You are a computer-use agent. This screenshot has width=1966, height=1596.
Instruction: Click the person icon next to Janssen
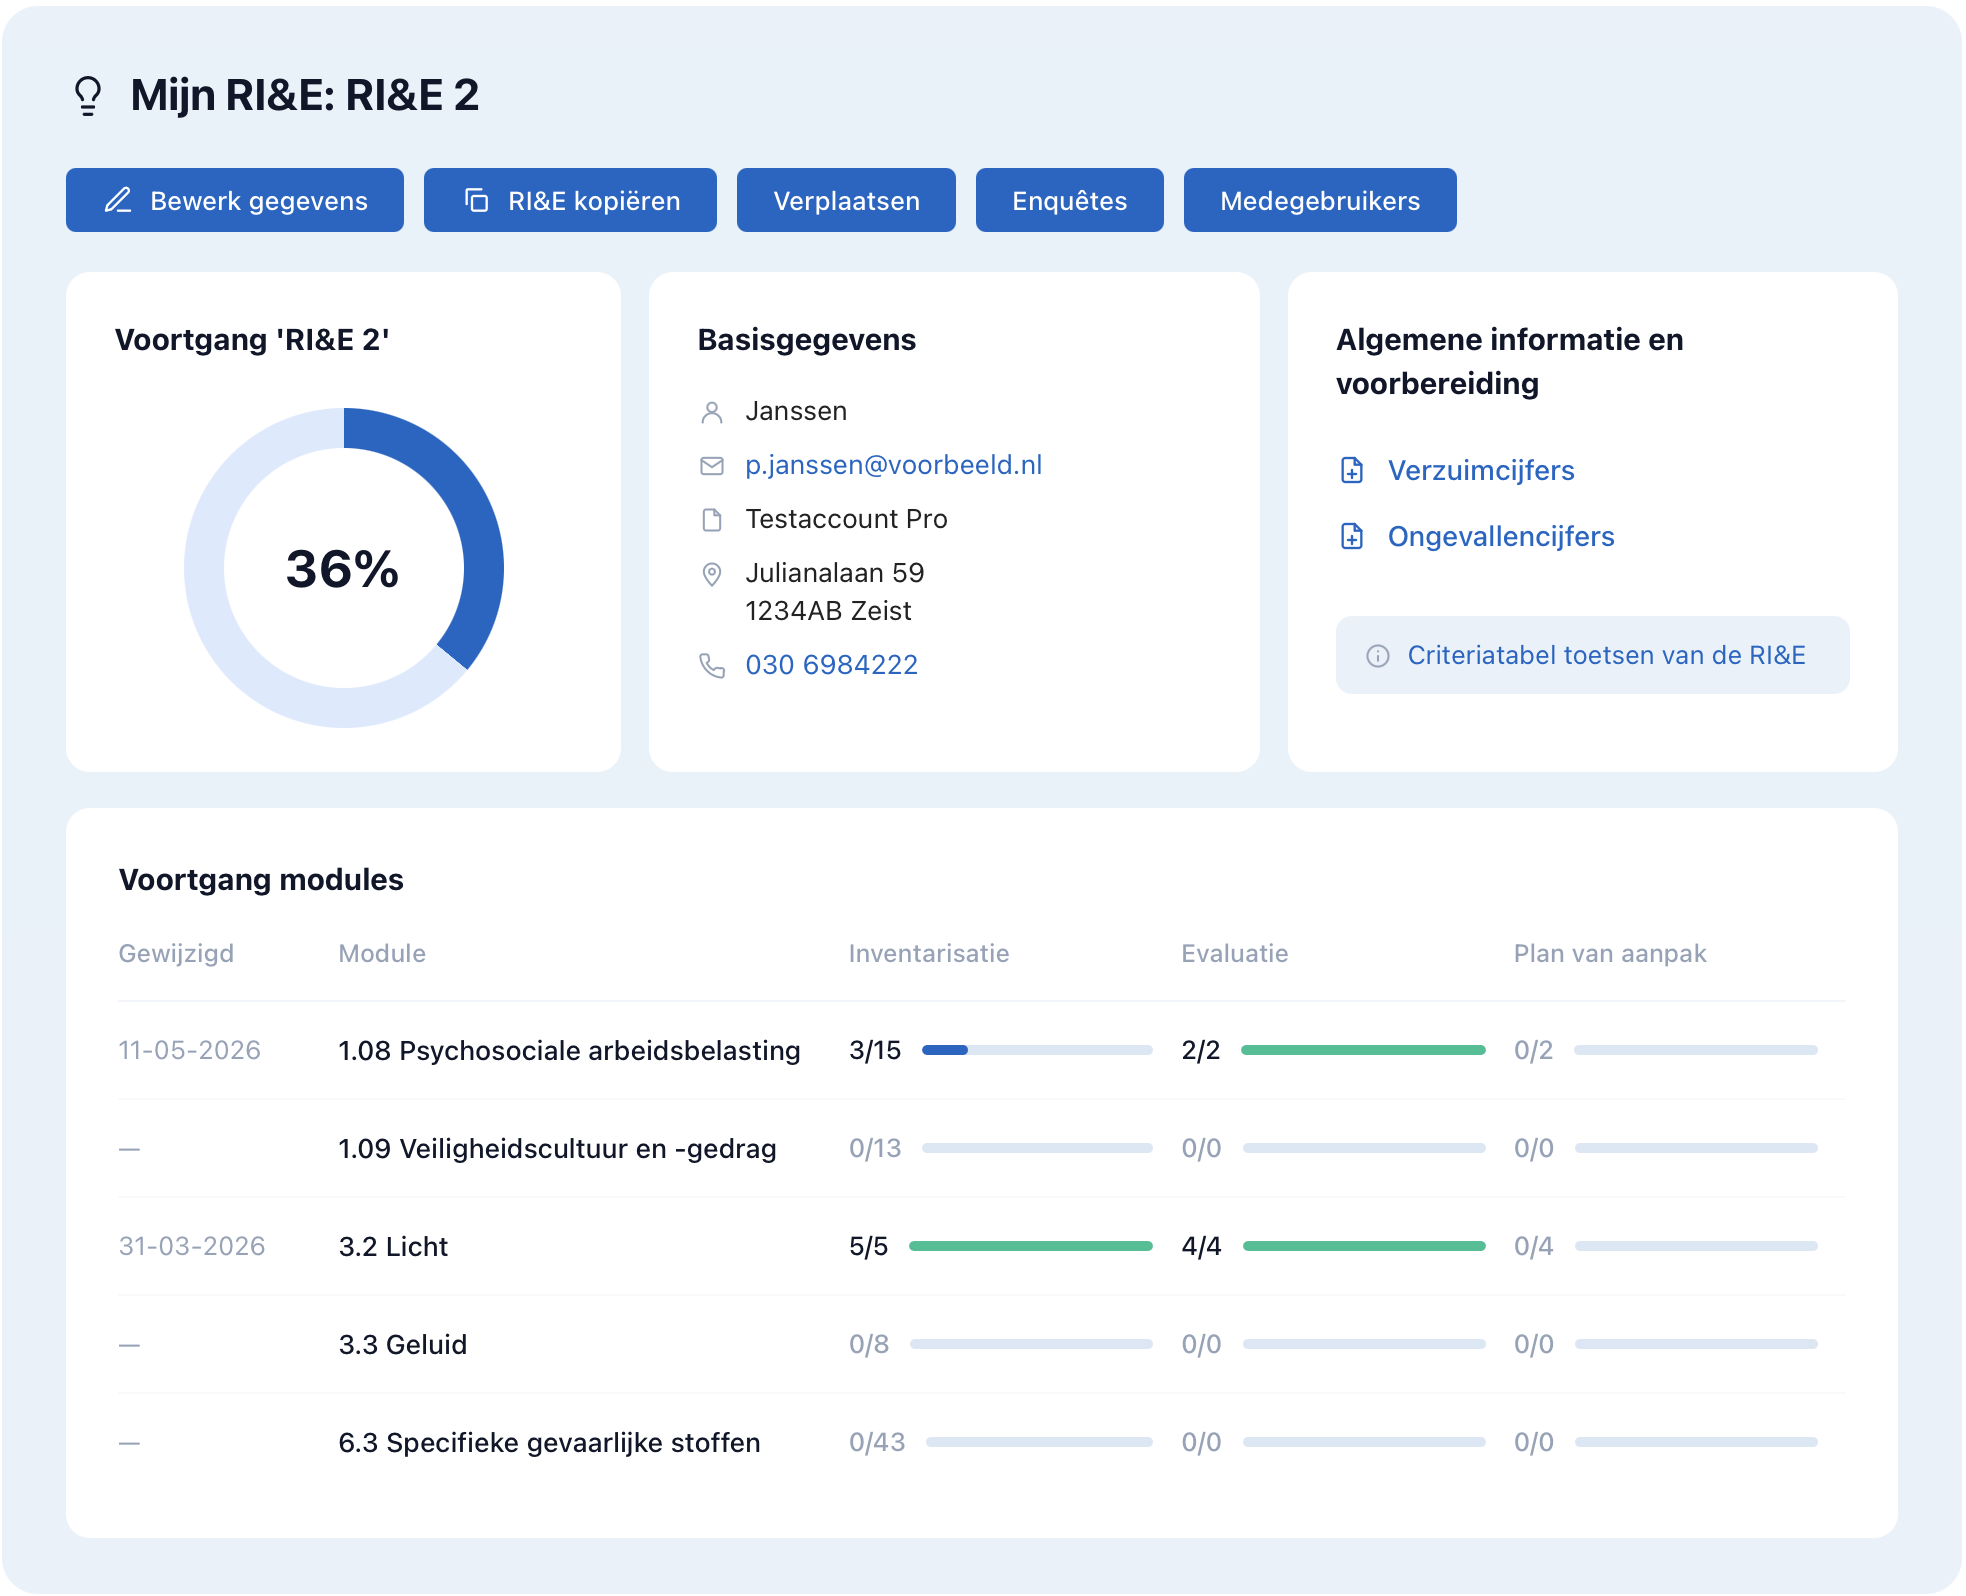[x=712, y=412]
